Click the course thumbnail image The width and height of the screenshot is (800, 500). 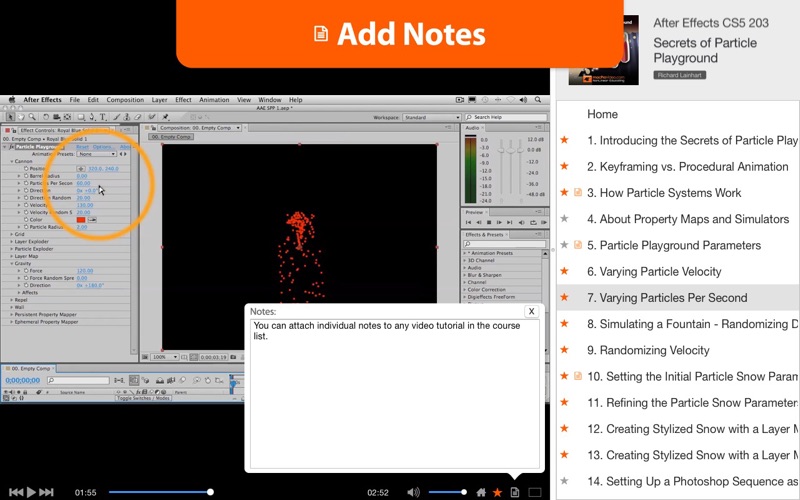604,50
